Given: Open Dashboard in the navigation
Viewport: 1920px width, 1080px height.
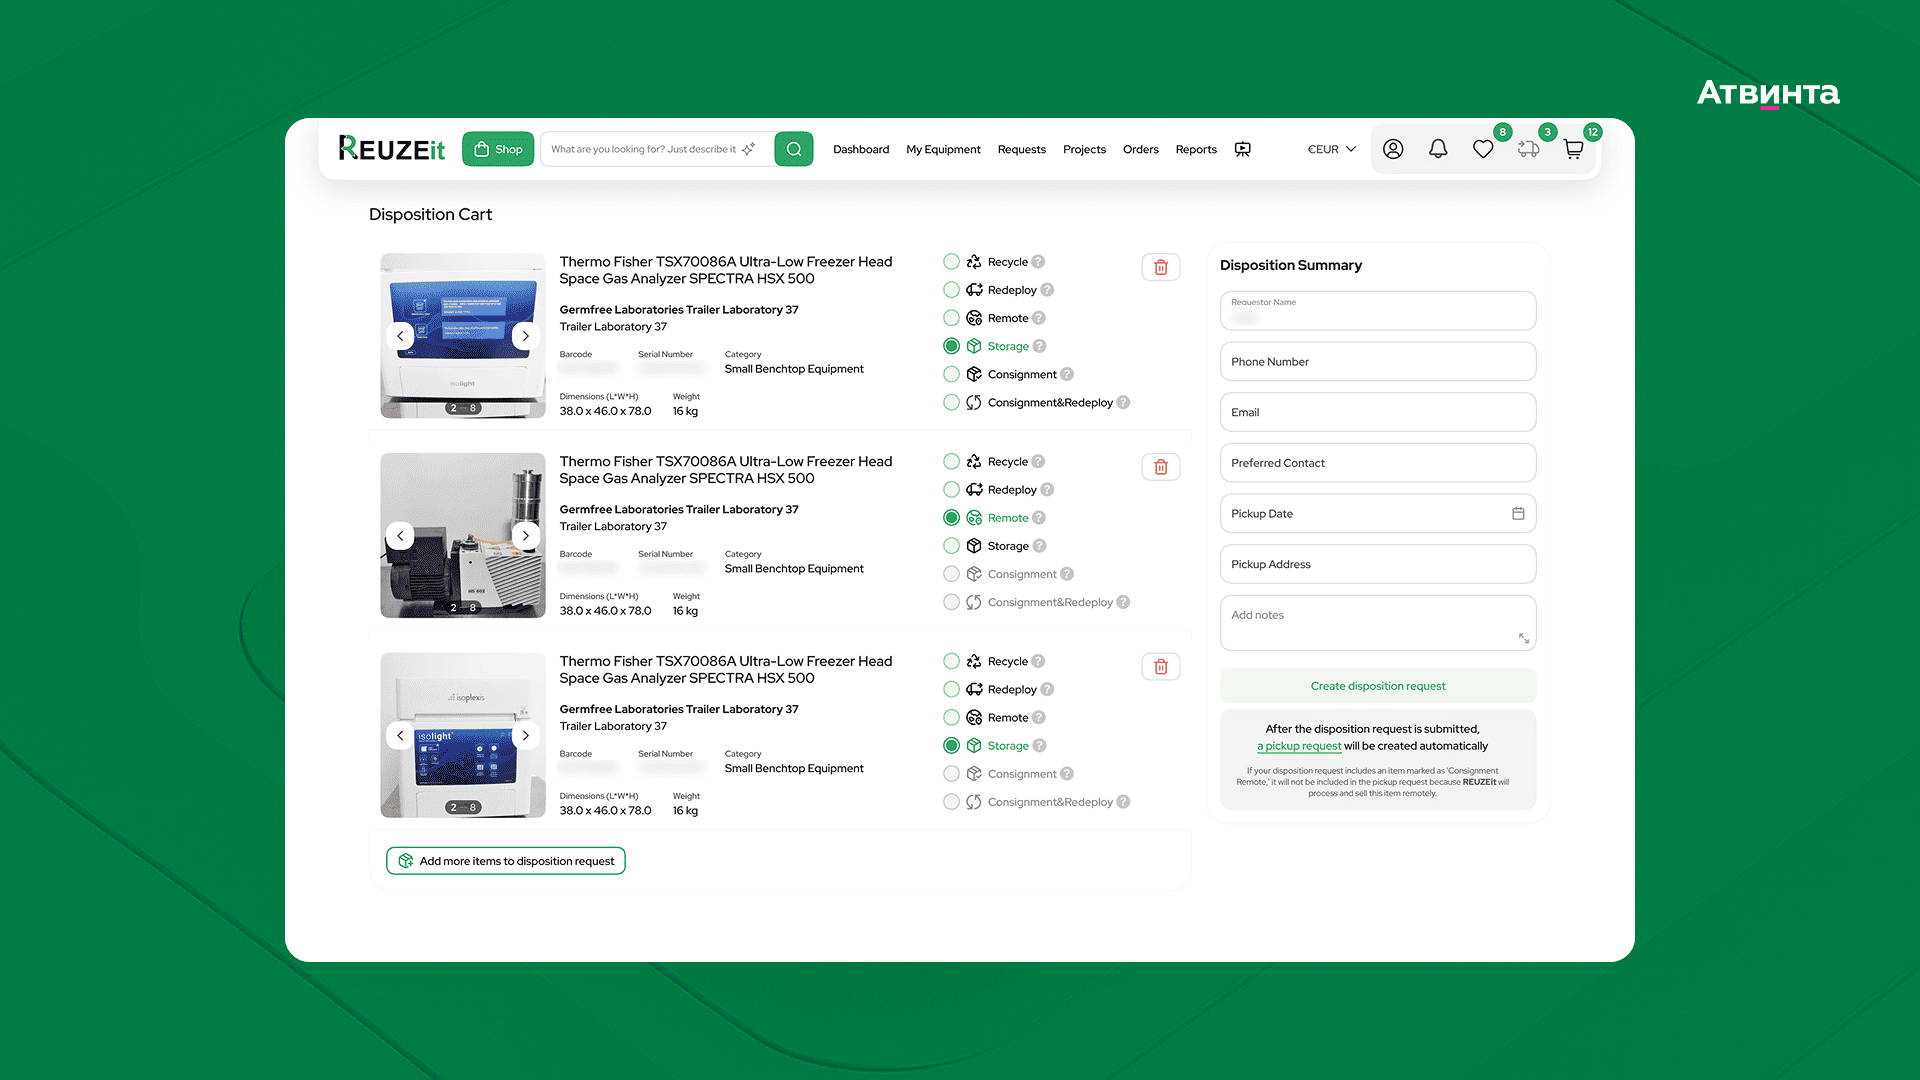Looking at the screenshot, I should (861, 149).
